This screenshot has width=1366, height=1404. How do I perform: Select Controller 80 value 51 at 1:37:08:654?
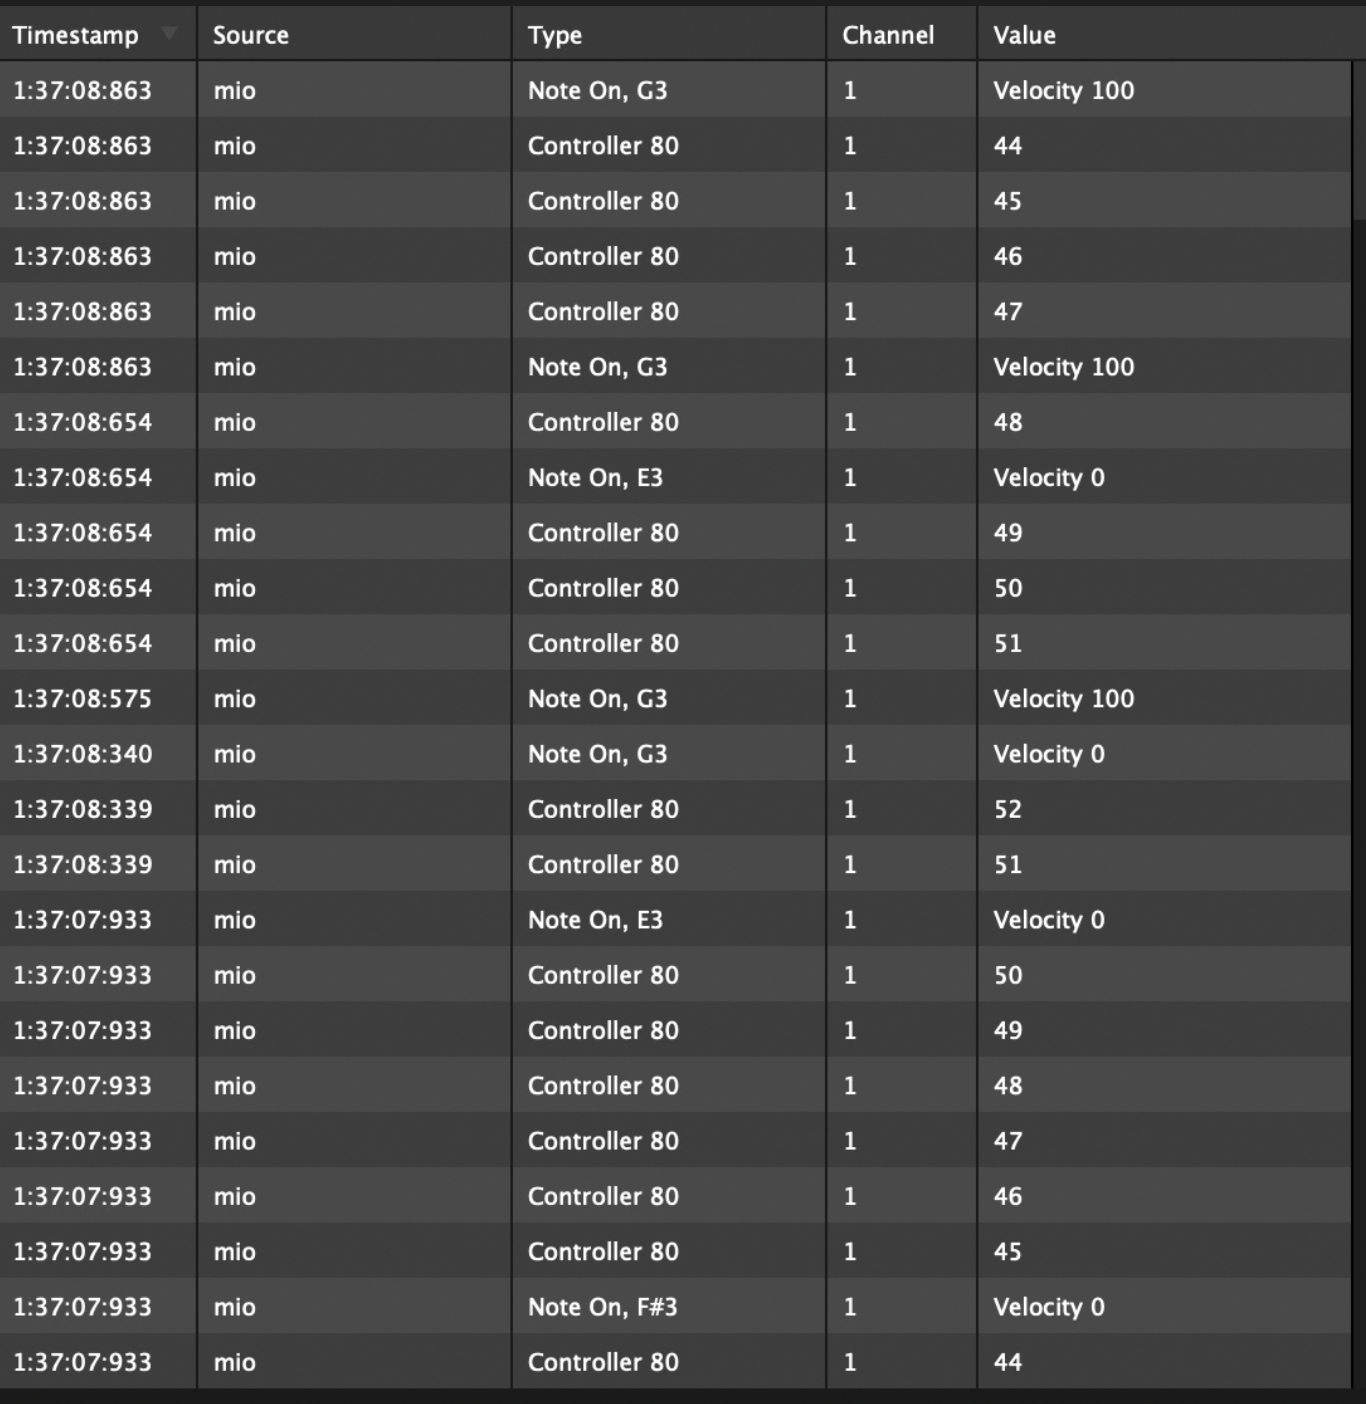pos(602,644)
